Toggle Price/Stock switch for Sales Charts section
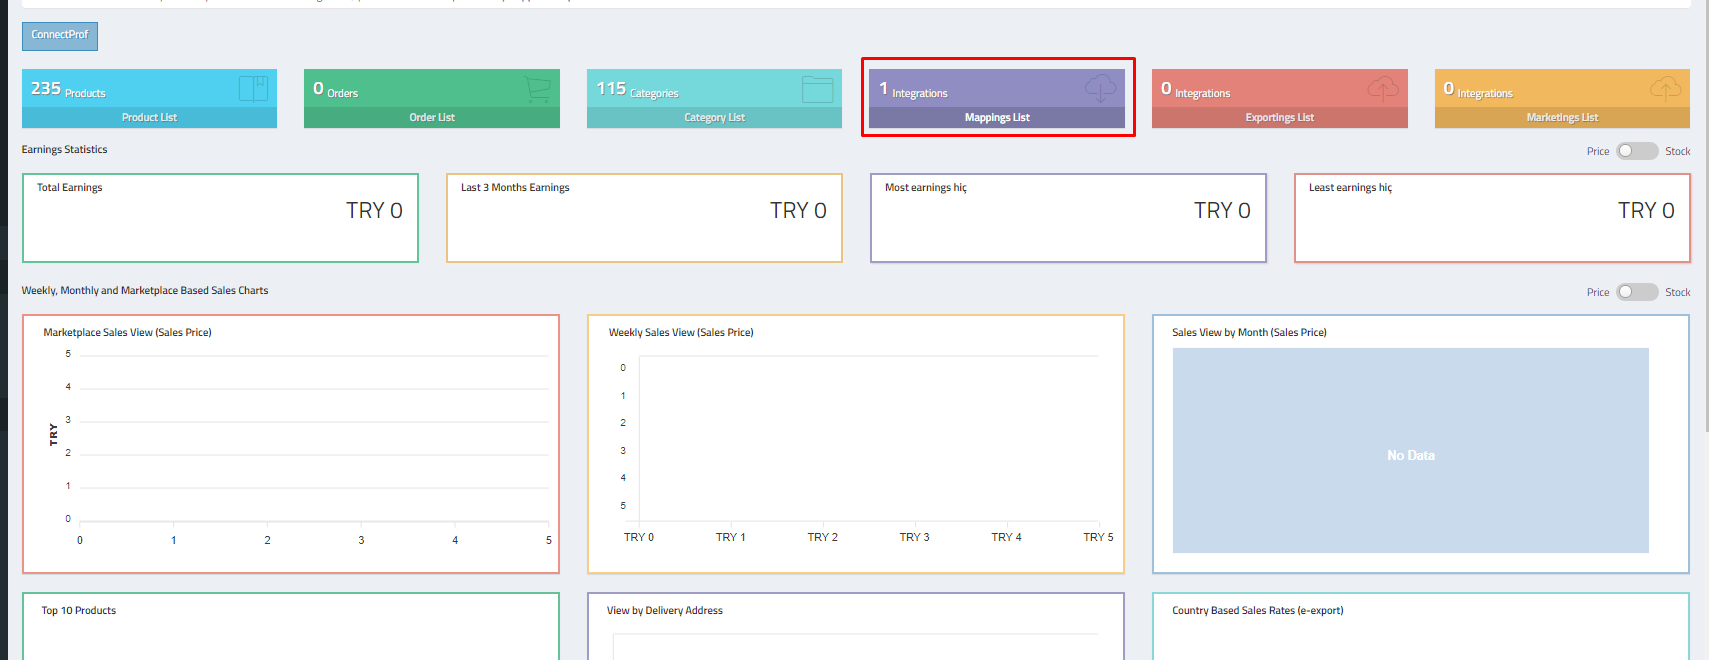This screenshot has height=660, width=1709. [x=1636, y=292]
